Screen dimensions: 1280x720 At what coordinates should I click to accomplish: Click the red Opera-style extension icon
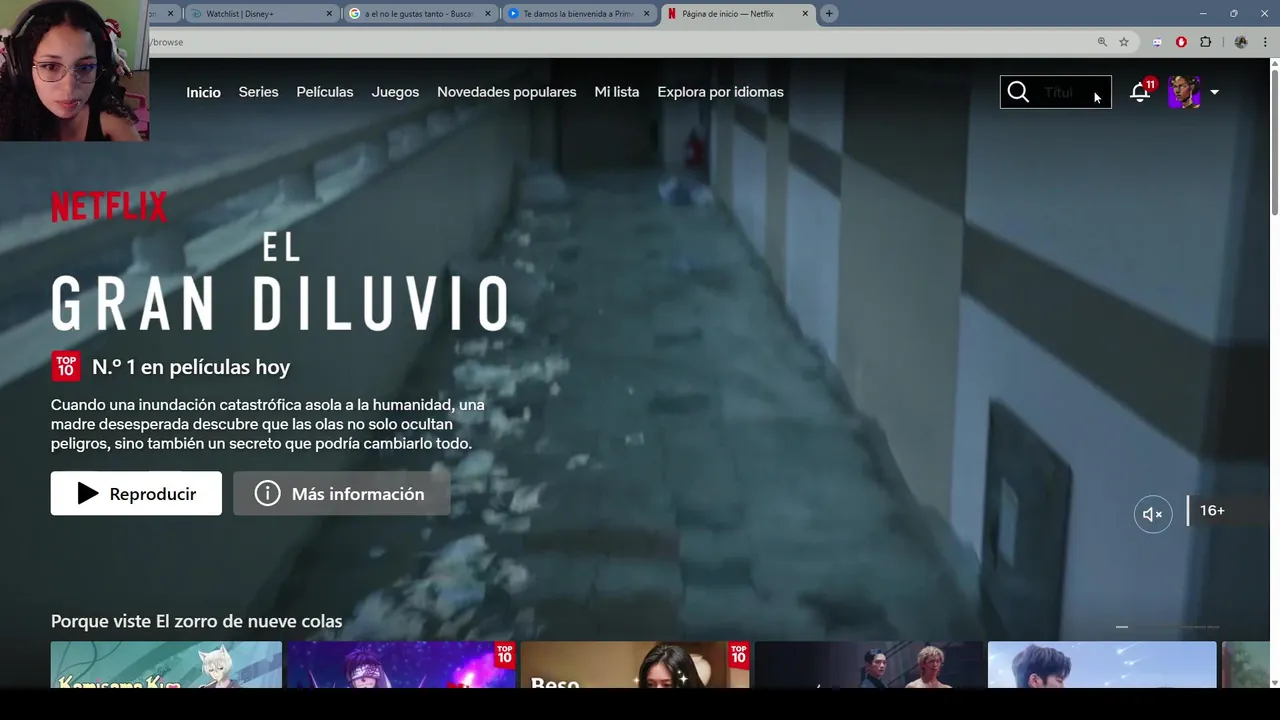click(x=1181, y=42)
